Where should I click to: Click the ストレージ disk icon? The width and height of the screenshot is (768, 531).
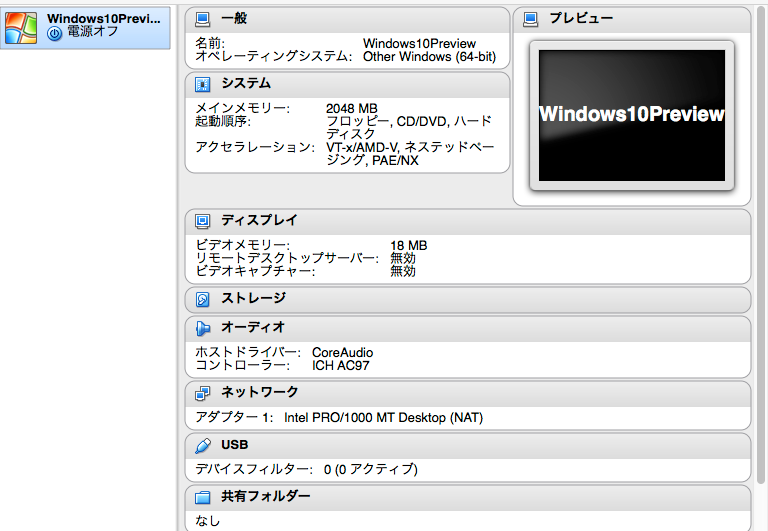202,299
